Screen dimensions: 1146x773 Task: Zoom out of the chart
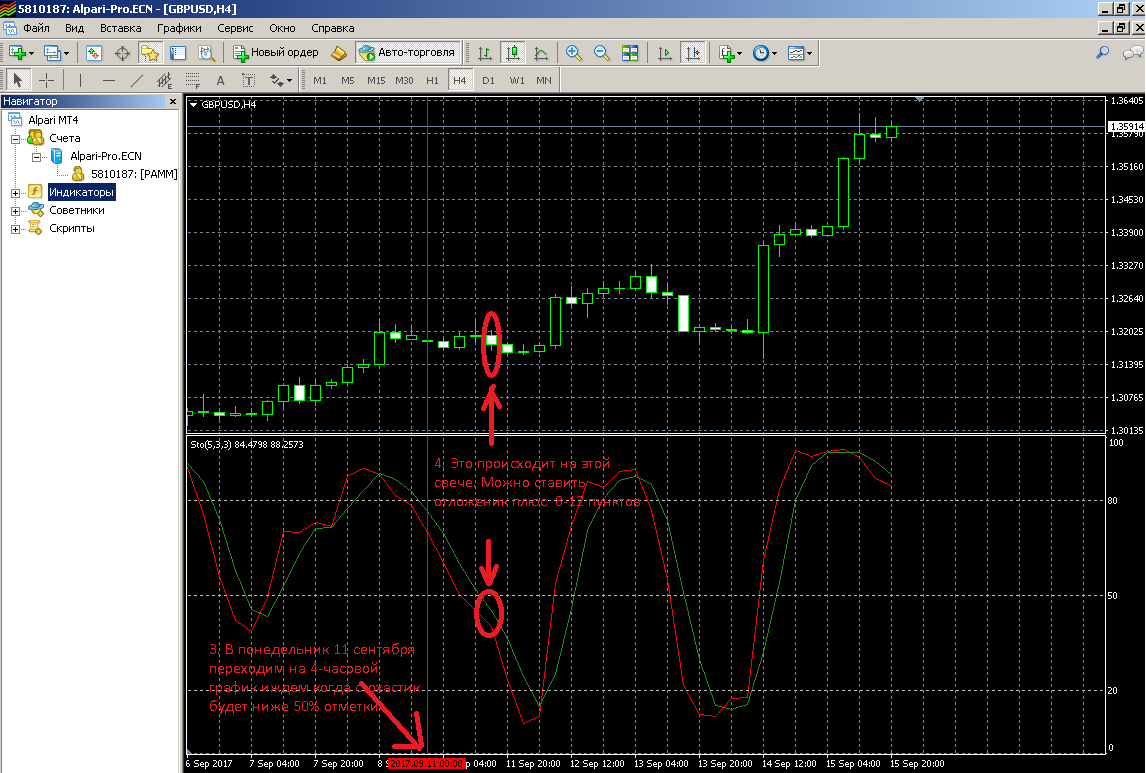coord(602,53)
